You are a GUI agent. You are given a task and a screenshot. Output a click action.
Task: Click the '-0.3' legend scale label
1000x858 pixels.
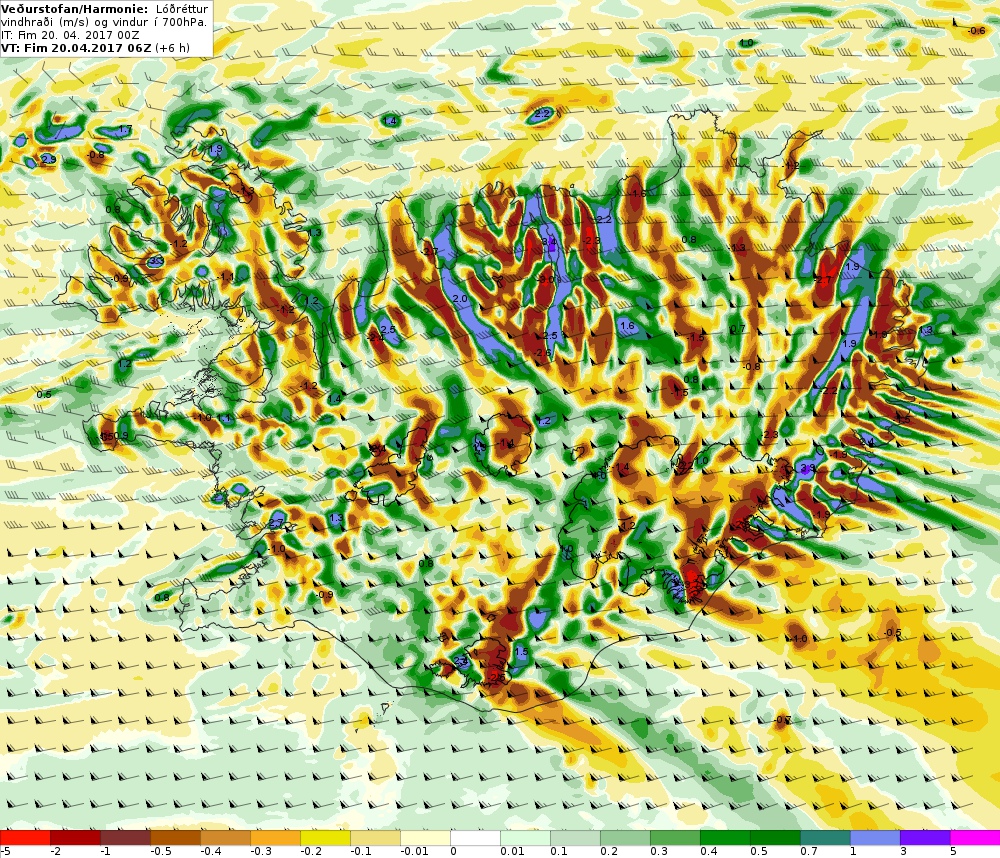click(x=261, y=852)
